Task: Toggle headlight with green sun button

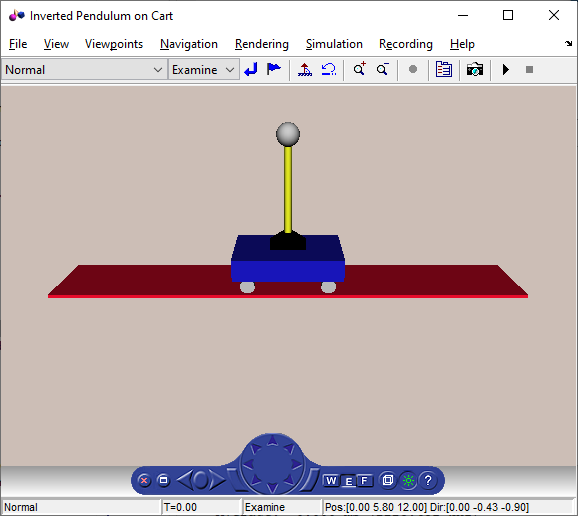Action: [408, 481]
